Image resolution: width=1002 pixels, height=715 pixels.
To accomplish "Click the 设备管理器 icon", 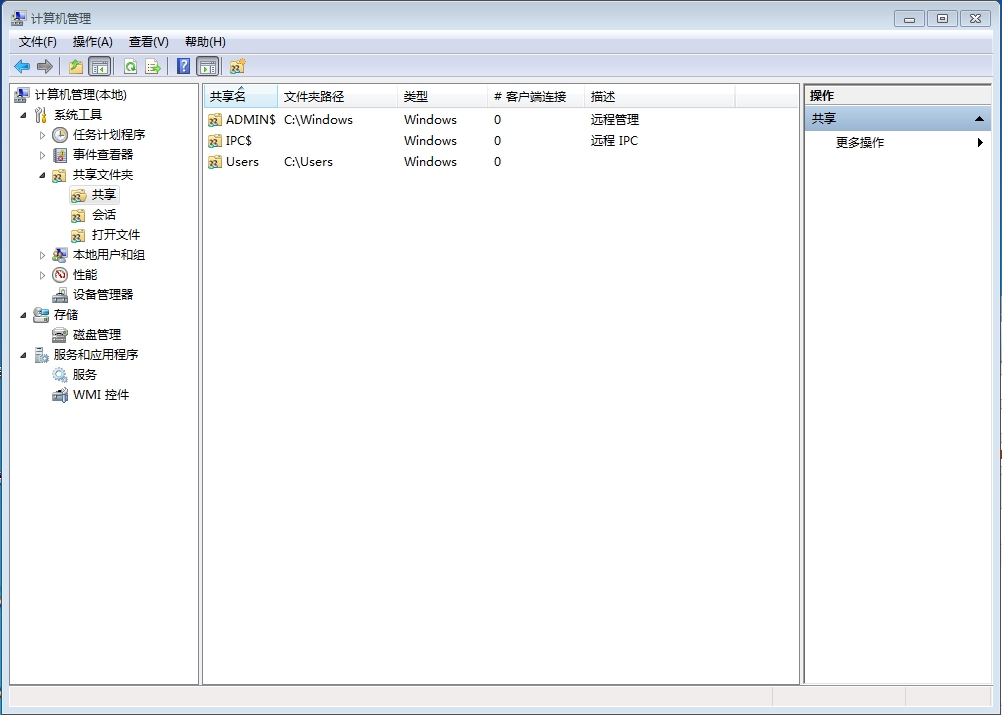I will click(60, 295).
